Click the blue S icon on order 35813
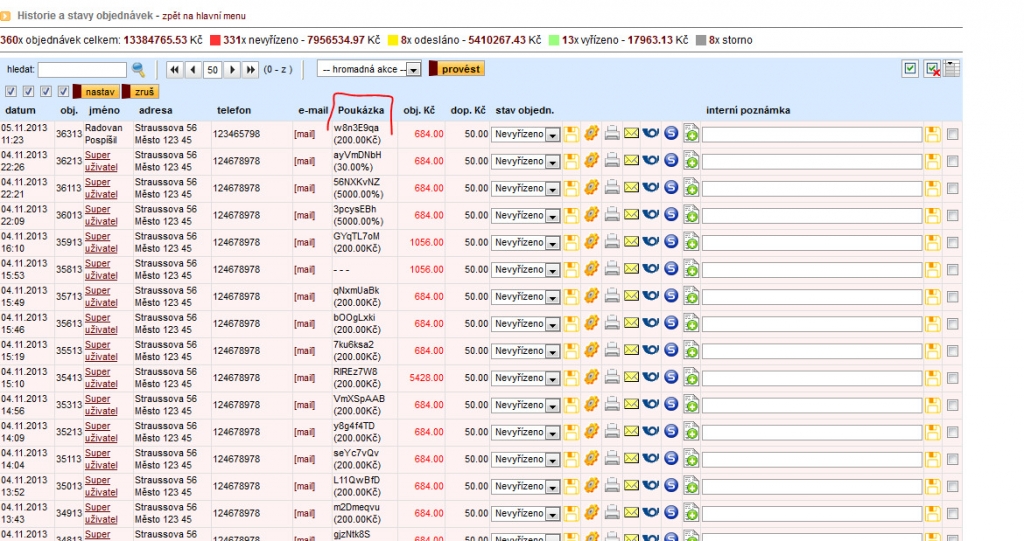The width and height of the screenshot is (1024, 541). 671,269
